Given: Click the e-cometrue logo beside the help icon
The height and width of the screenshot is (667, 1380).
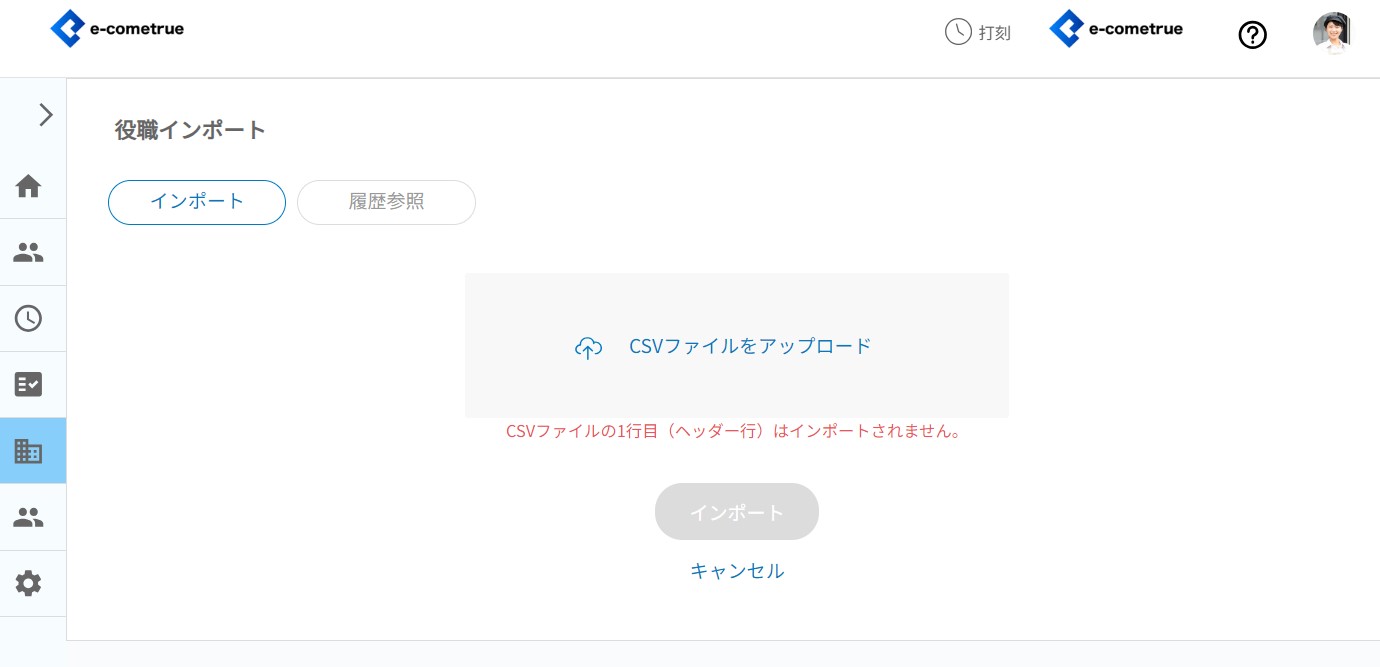Looking at the screenshot, I should tap(1116, 29).
